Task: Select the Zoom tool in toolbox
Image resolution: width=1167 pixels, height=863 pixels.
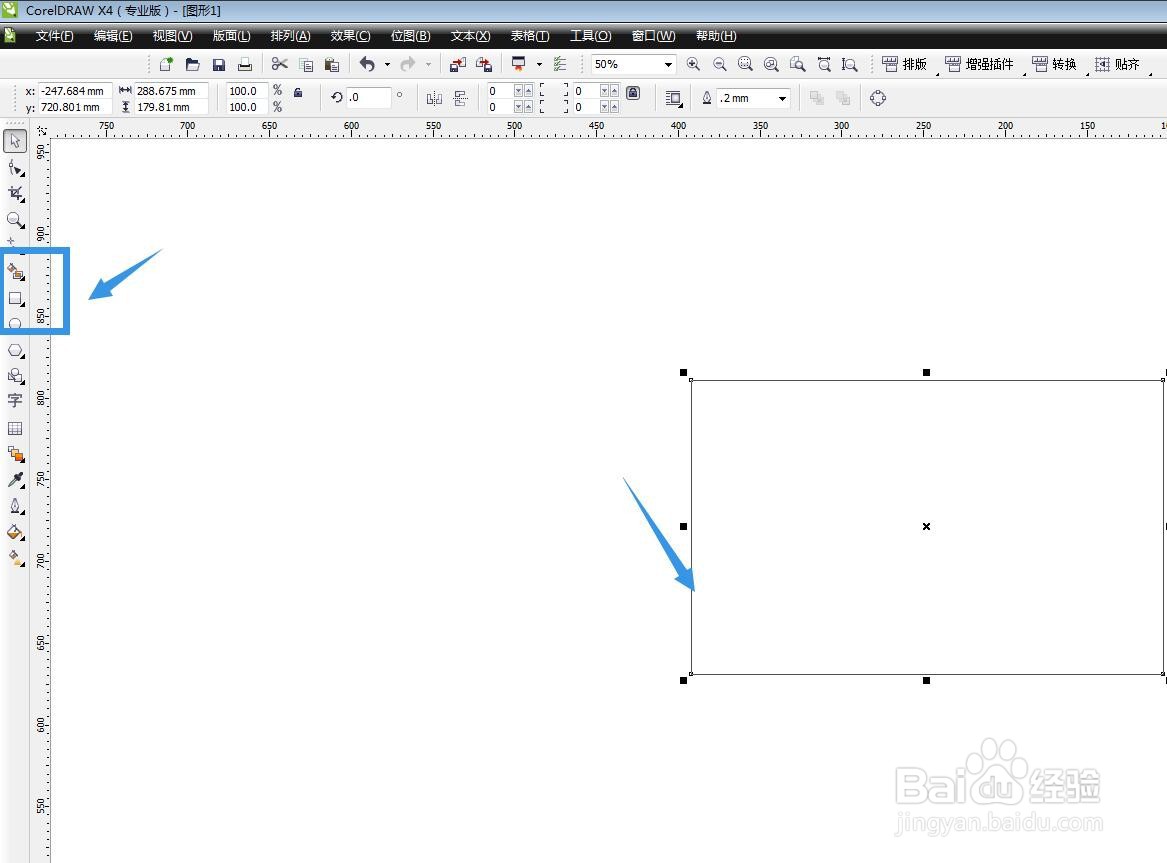Action: tap(15, 220)
